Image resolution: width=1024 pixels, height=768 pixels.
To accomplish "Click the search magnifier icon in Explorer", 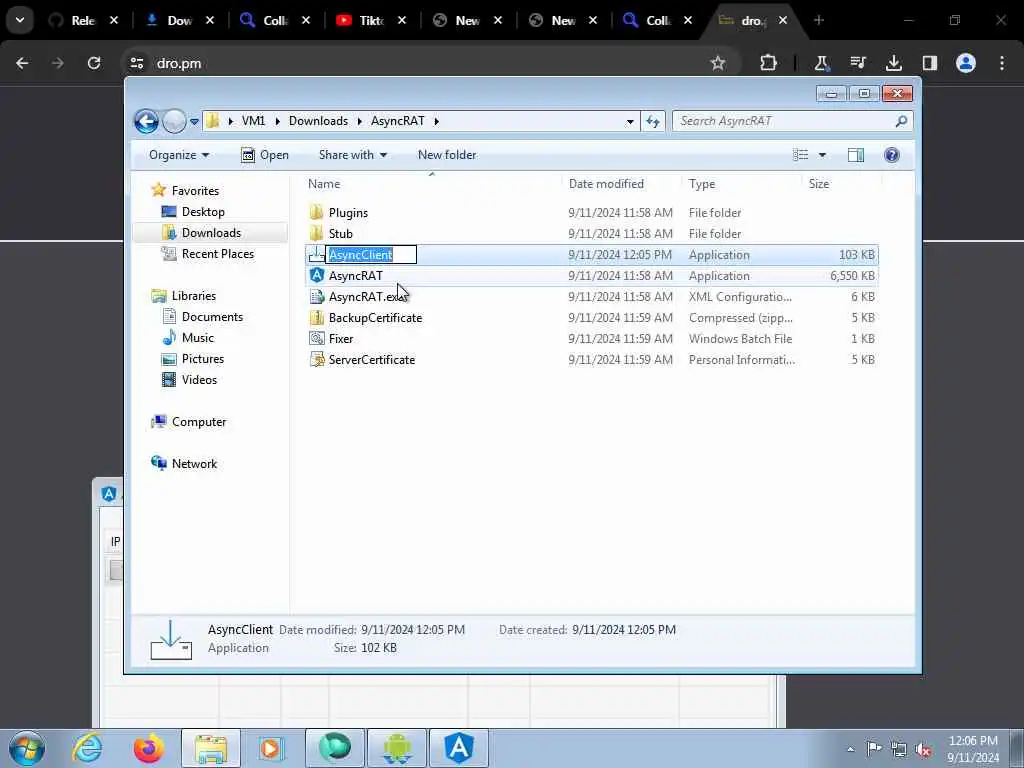I will (x=902, y=121).
